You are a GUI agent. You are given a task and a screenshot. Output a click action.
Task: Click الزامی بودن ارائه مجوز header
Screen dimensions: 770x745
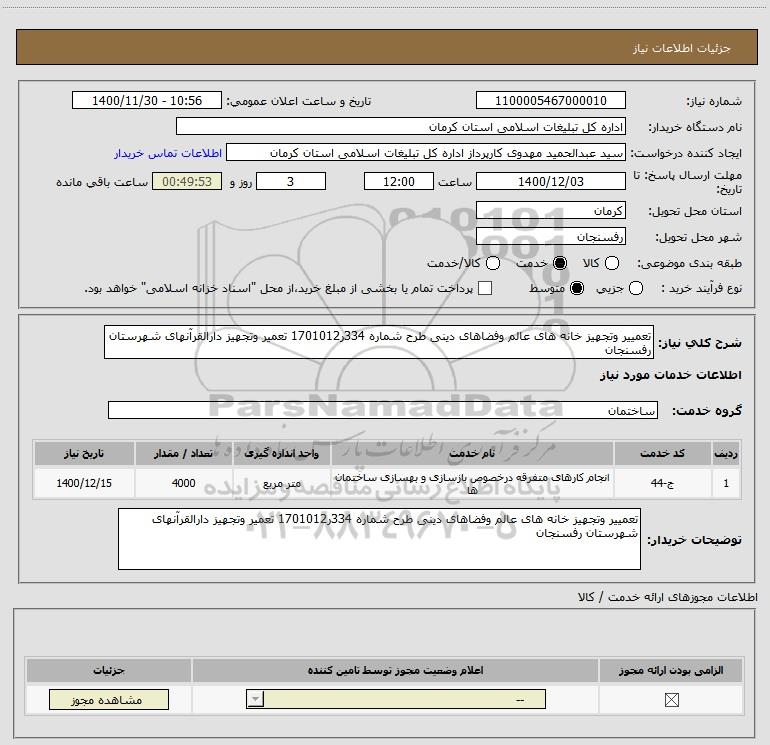671,670
